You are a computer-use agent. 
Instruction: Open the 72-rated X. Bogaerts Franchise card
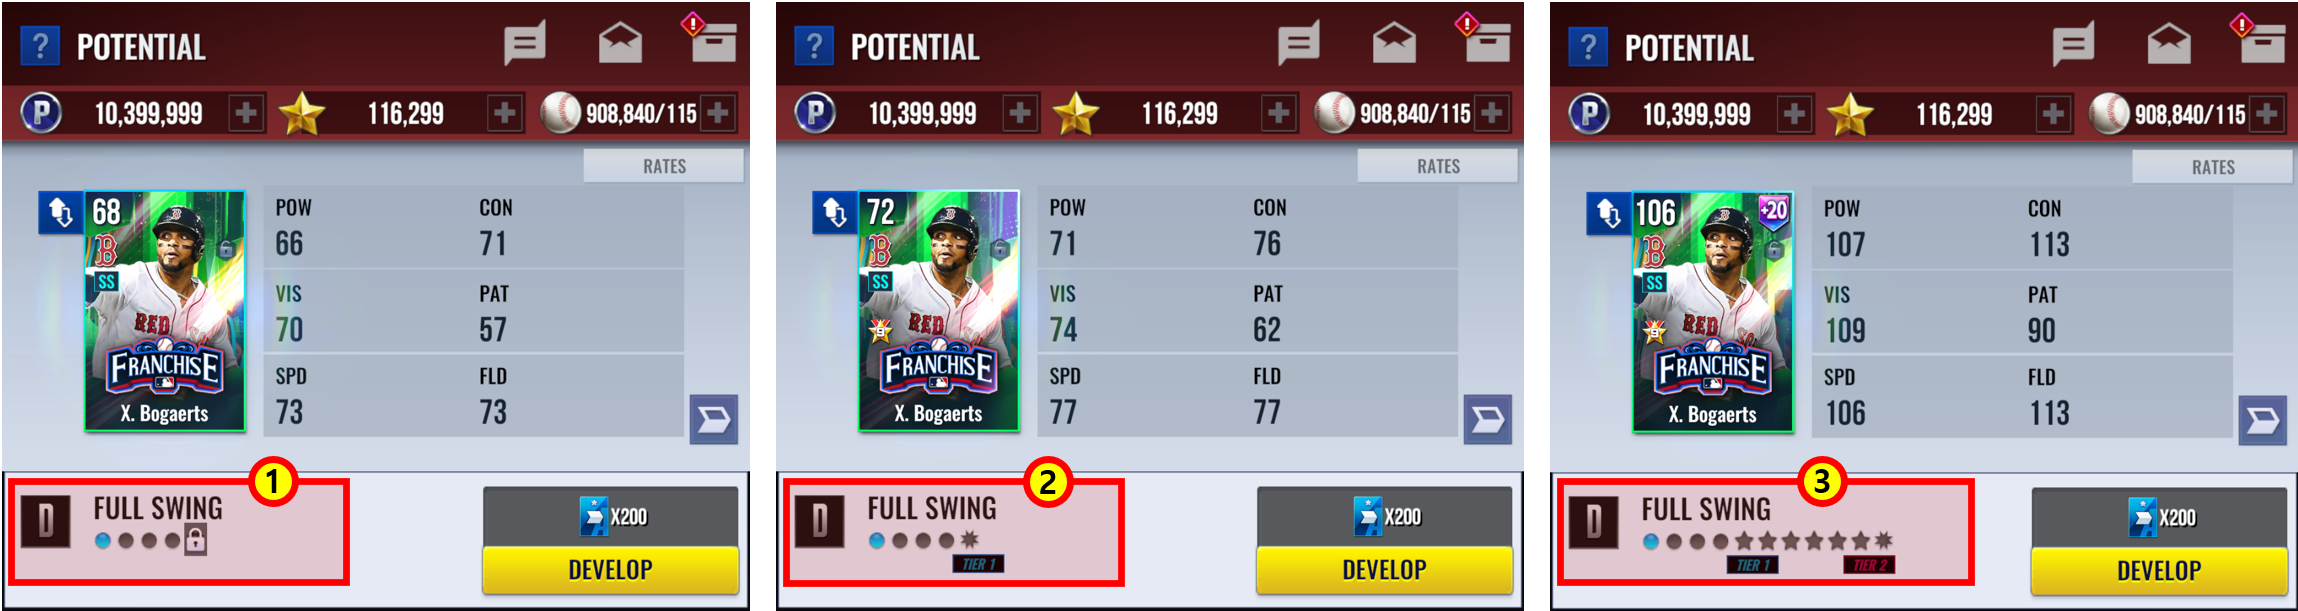pos(939,311)
